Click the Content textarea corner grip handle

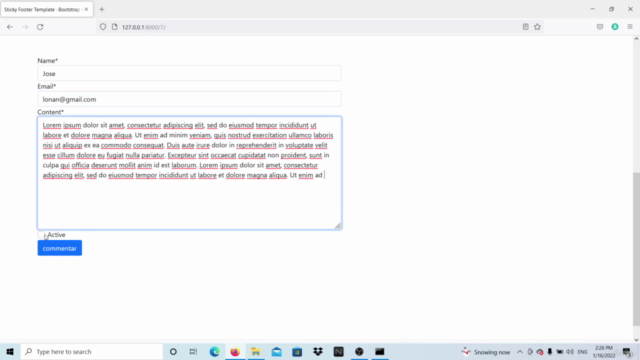337,225
